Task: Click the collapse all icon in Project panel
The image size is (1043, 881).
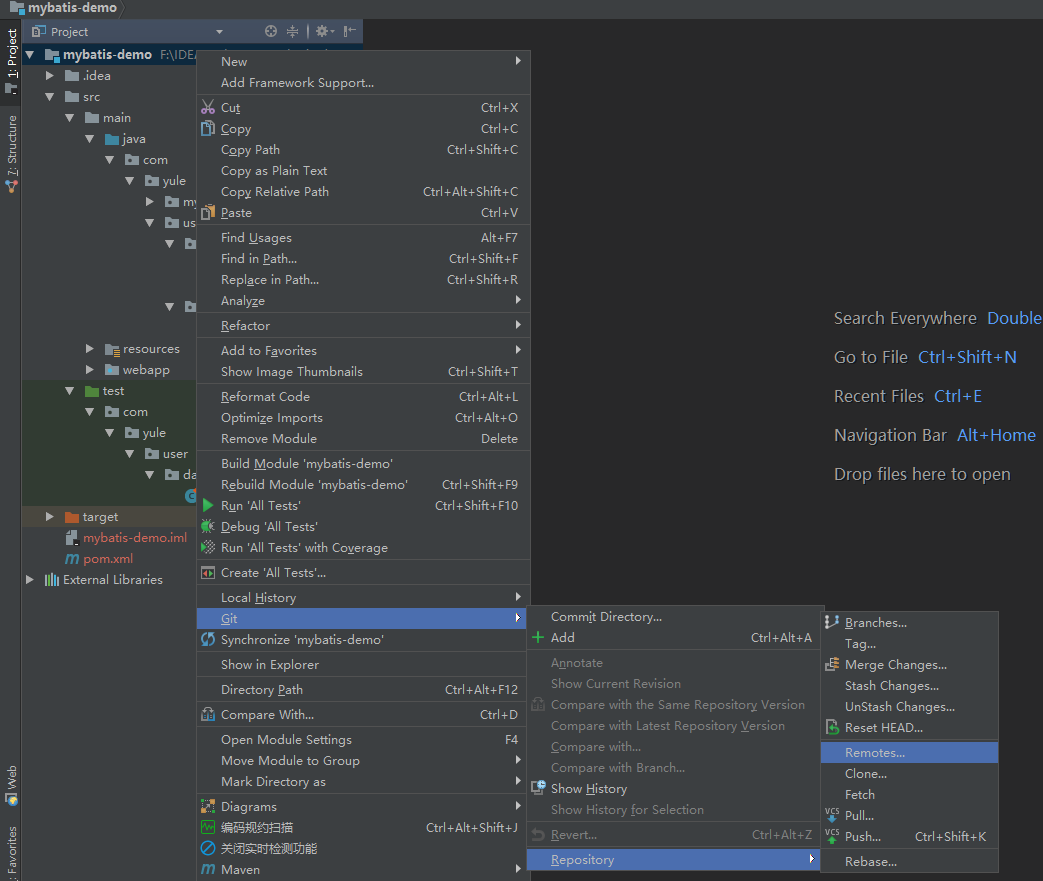Action: (x=292, y=32)
